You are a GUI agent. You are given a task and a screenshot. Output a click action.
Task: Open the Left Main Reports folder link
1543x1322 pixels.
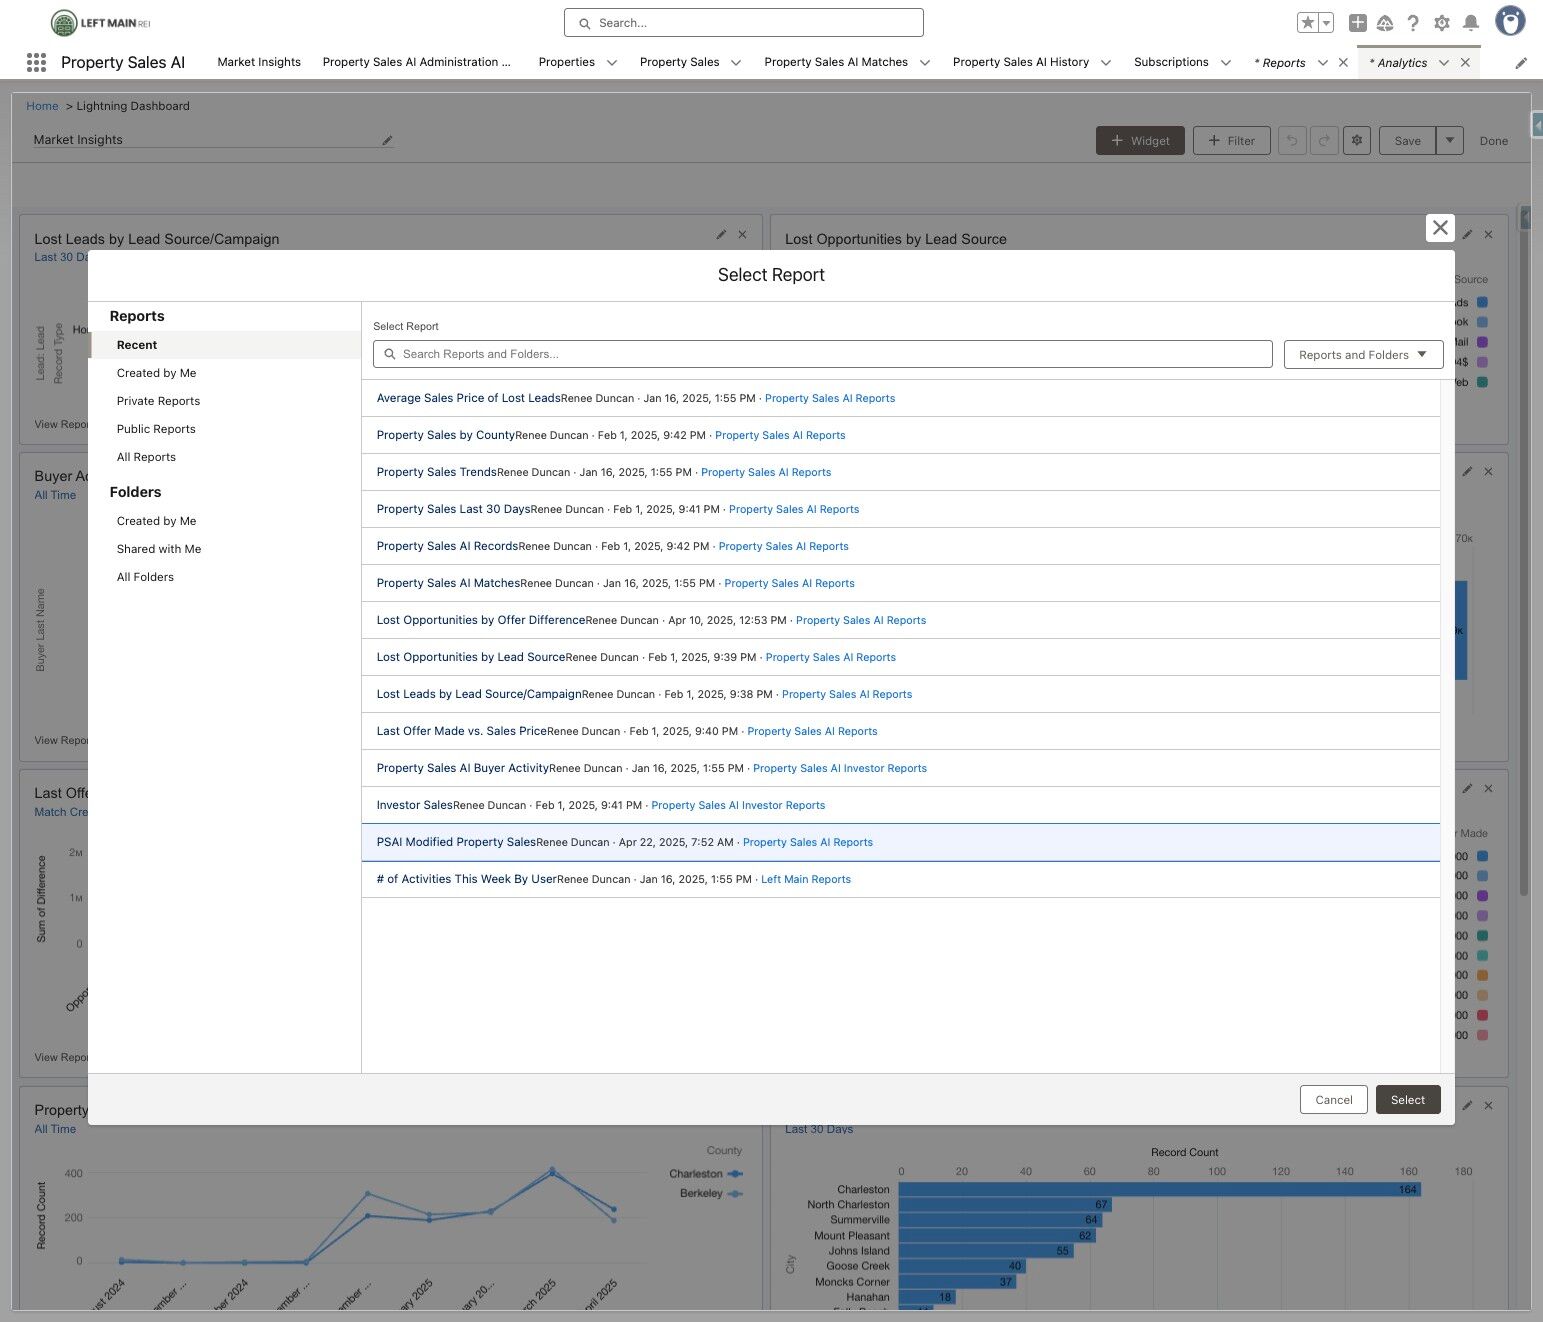tap(806, 879)
